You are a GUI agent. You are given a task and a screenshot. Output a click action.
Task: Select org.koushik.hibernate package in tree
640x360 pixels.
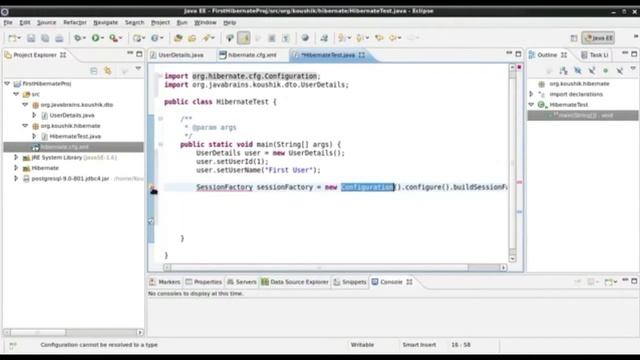click(x=70, y=126)
